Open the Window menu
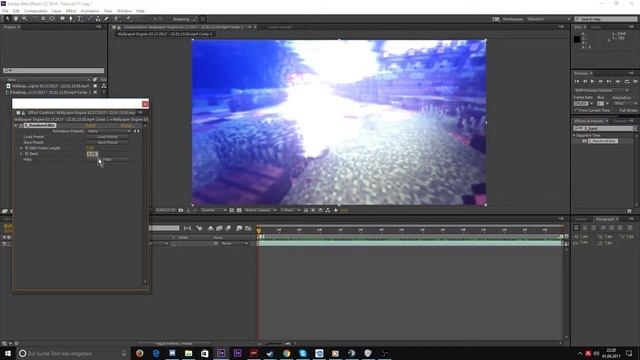The image size is (640, 360). [124, 11]
